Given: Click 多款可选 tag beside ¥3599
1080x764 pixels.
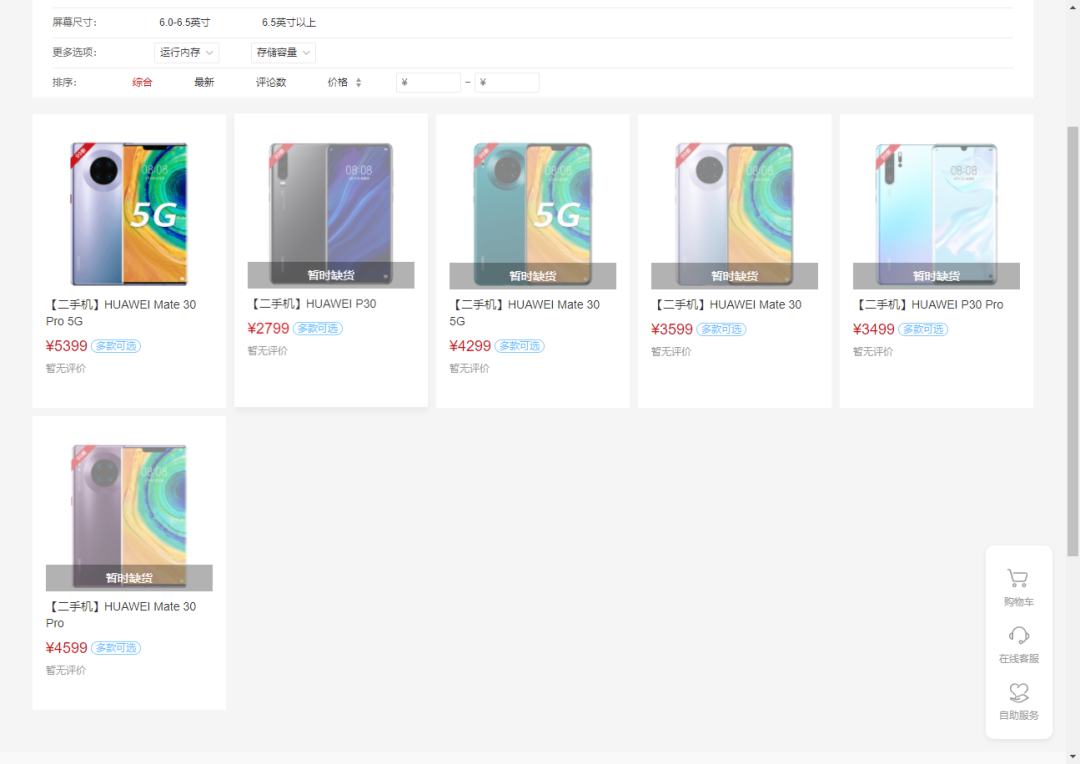Looking at the screenshot, I should pos(721,329).
